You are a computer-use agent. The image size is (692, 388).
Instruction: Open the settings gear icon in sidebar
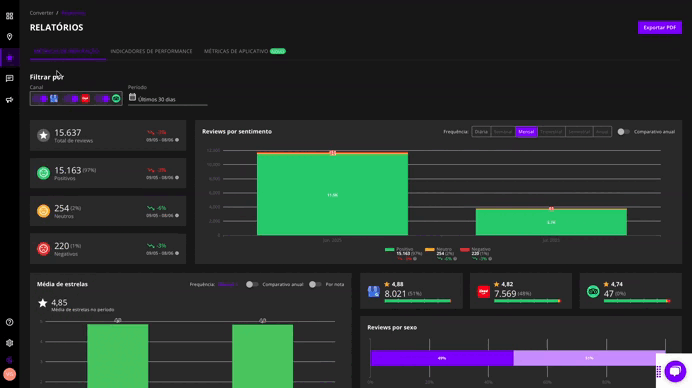[x=9, y=343]
